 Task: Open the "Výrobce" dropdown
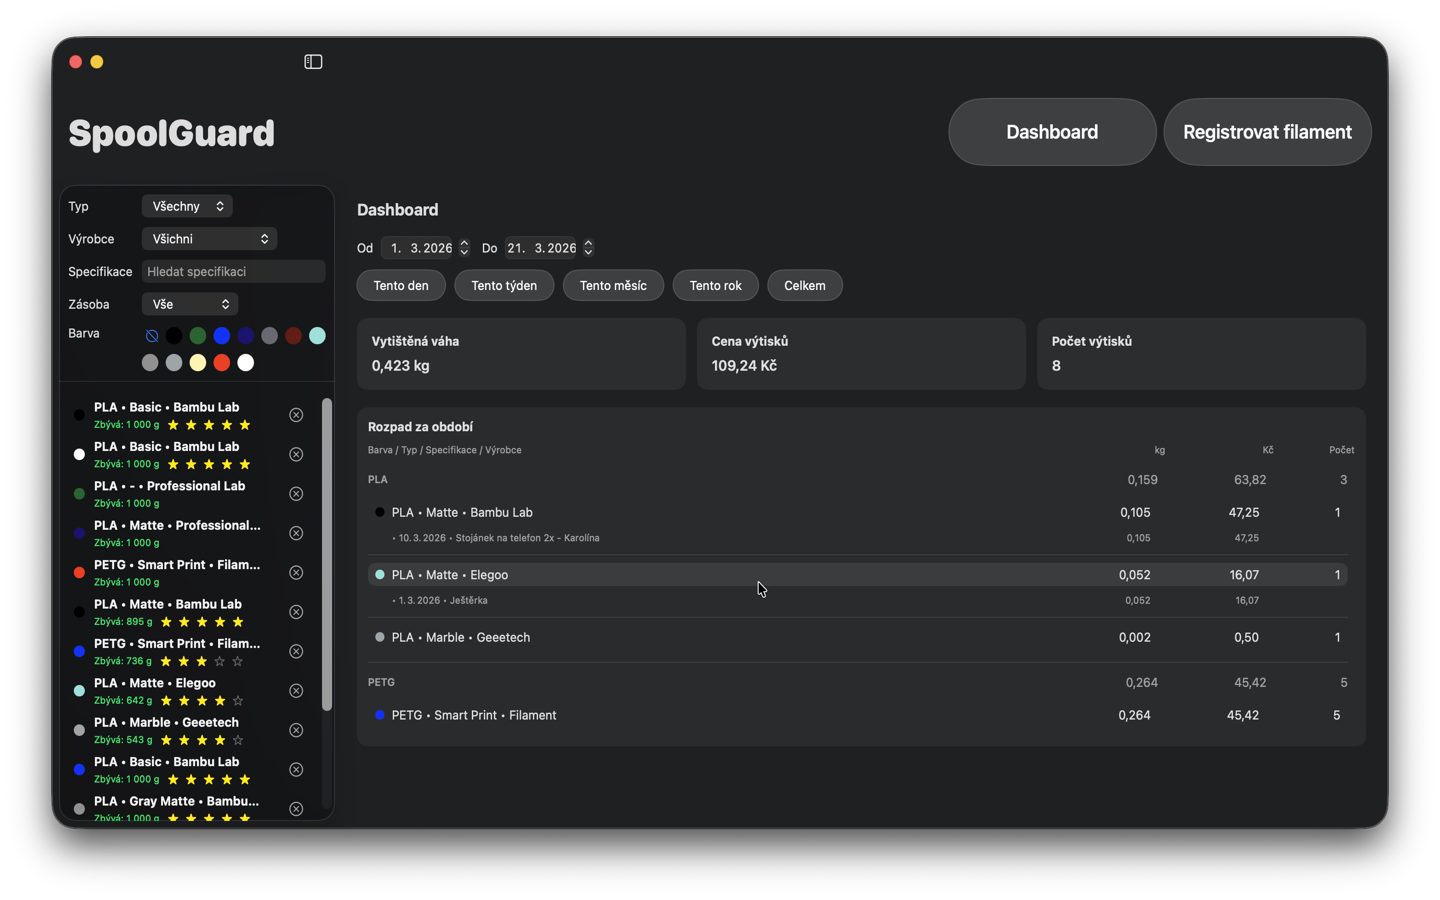(209, 238)
